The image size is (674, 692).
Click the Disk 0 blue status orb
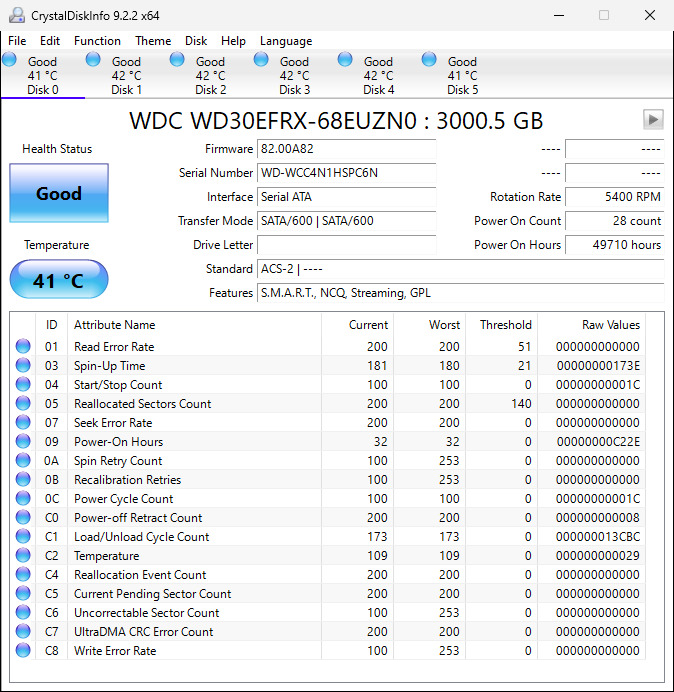coord(9,59)
